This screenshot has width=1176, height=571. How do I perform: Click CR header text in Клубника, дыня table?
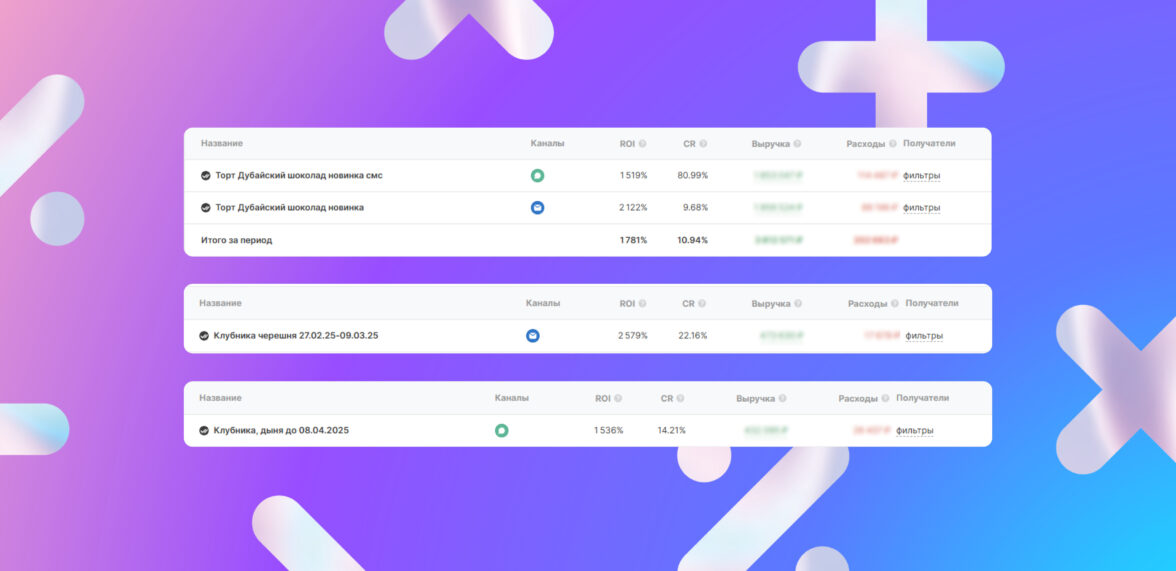pos(667,398)
